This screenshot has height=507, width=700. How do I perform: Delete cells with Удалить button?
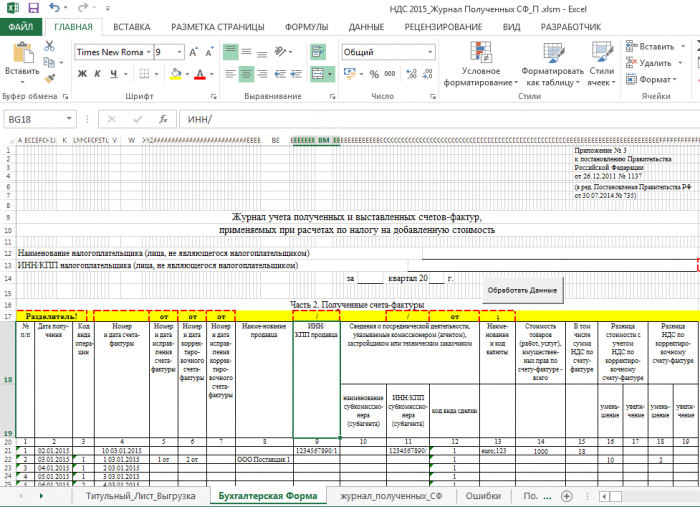point(649,63)
